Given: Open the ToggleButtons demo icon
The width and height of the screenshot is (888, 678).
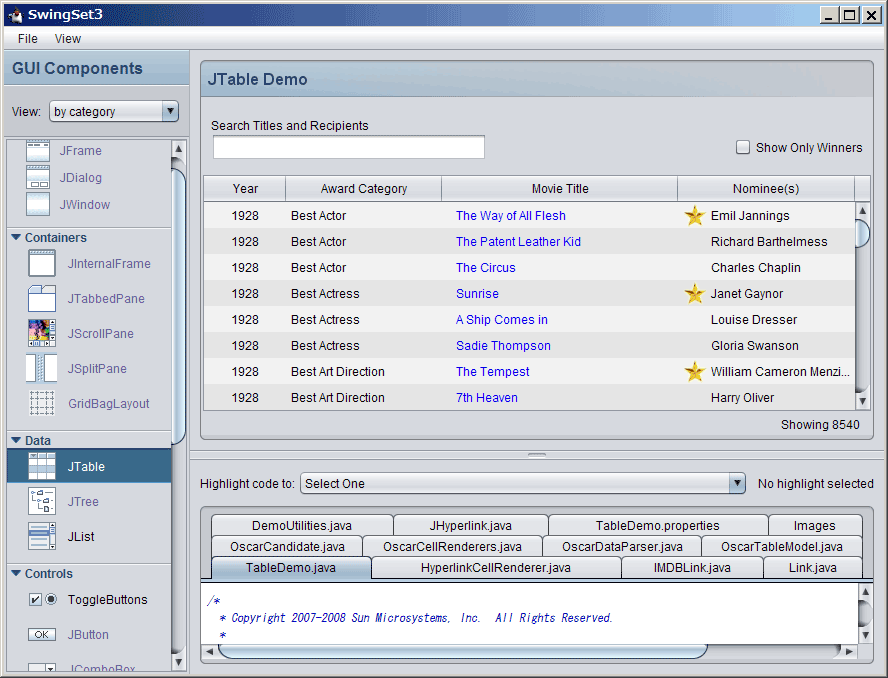Looking at the screenshot, I should pos(43,599).
